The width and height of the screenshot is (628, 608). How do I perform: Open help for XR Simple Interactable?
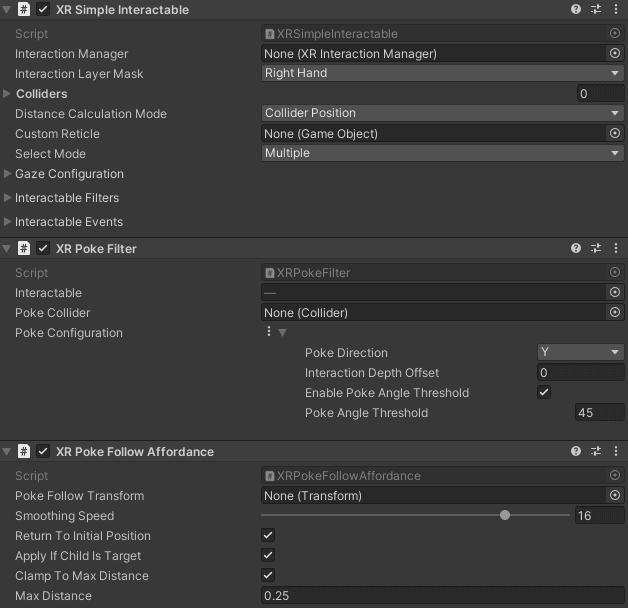[x=576, y=9]
